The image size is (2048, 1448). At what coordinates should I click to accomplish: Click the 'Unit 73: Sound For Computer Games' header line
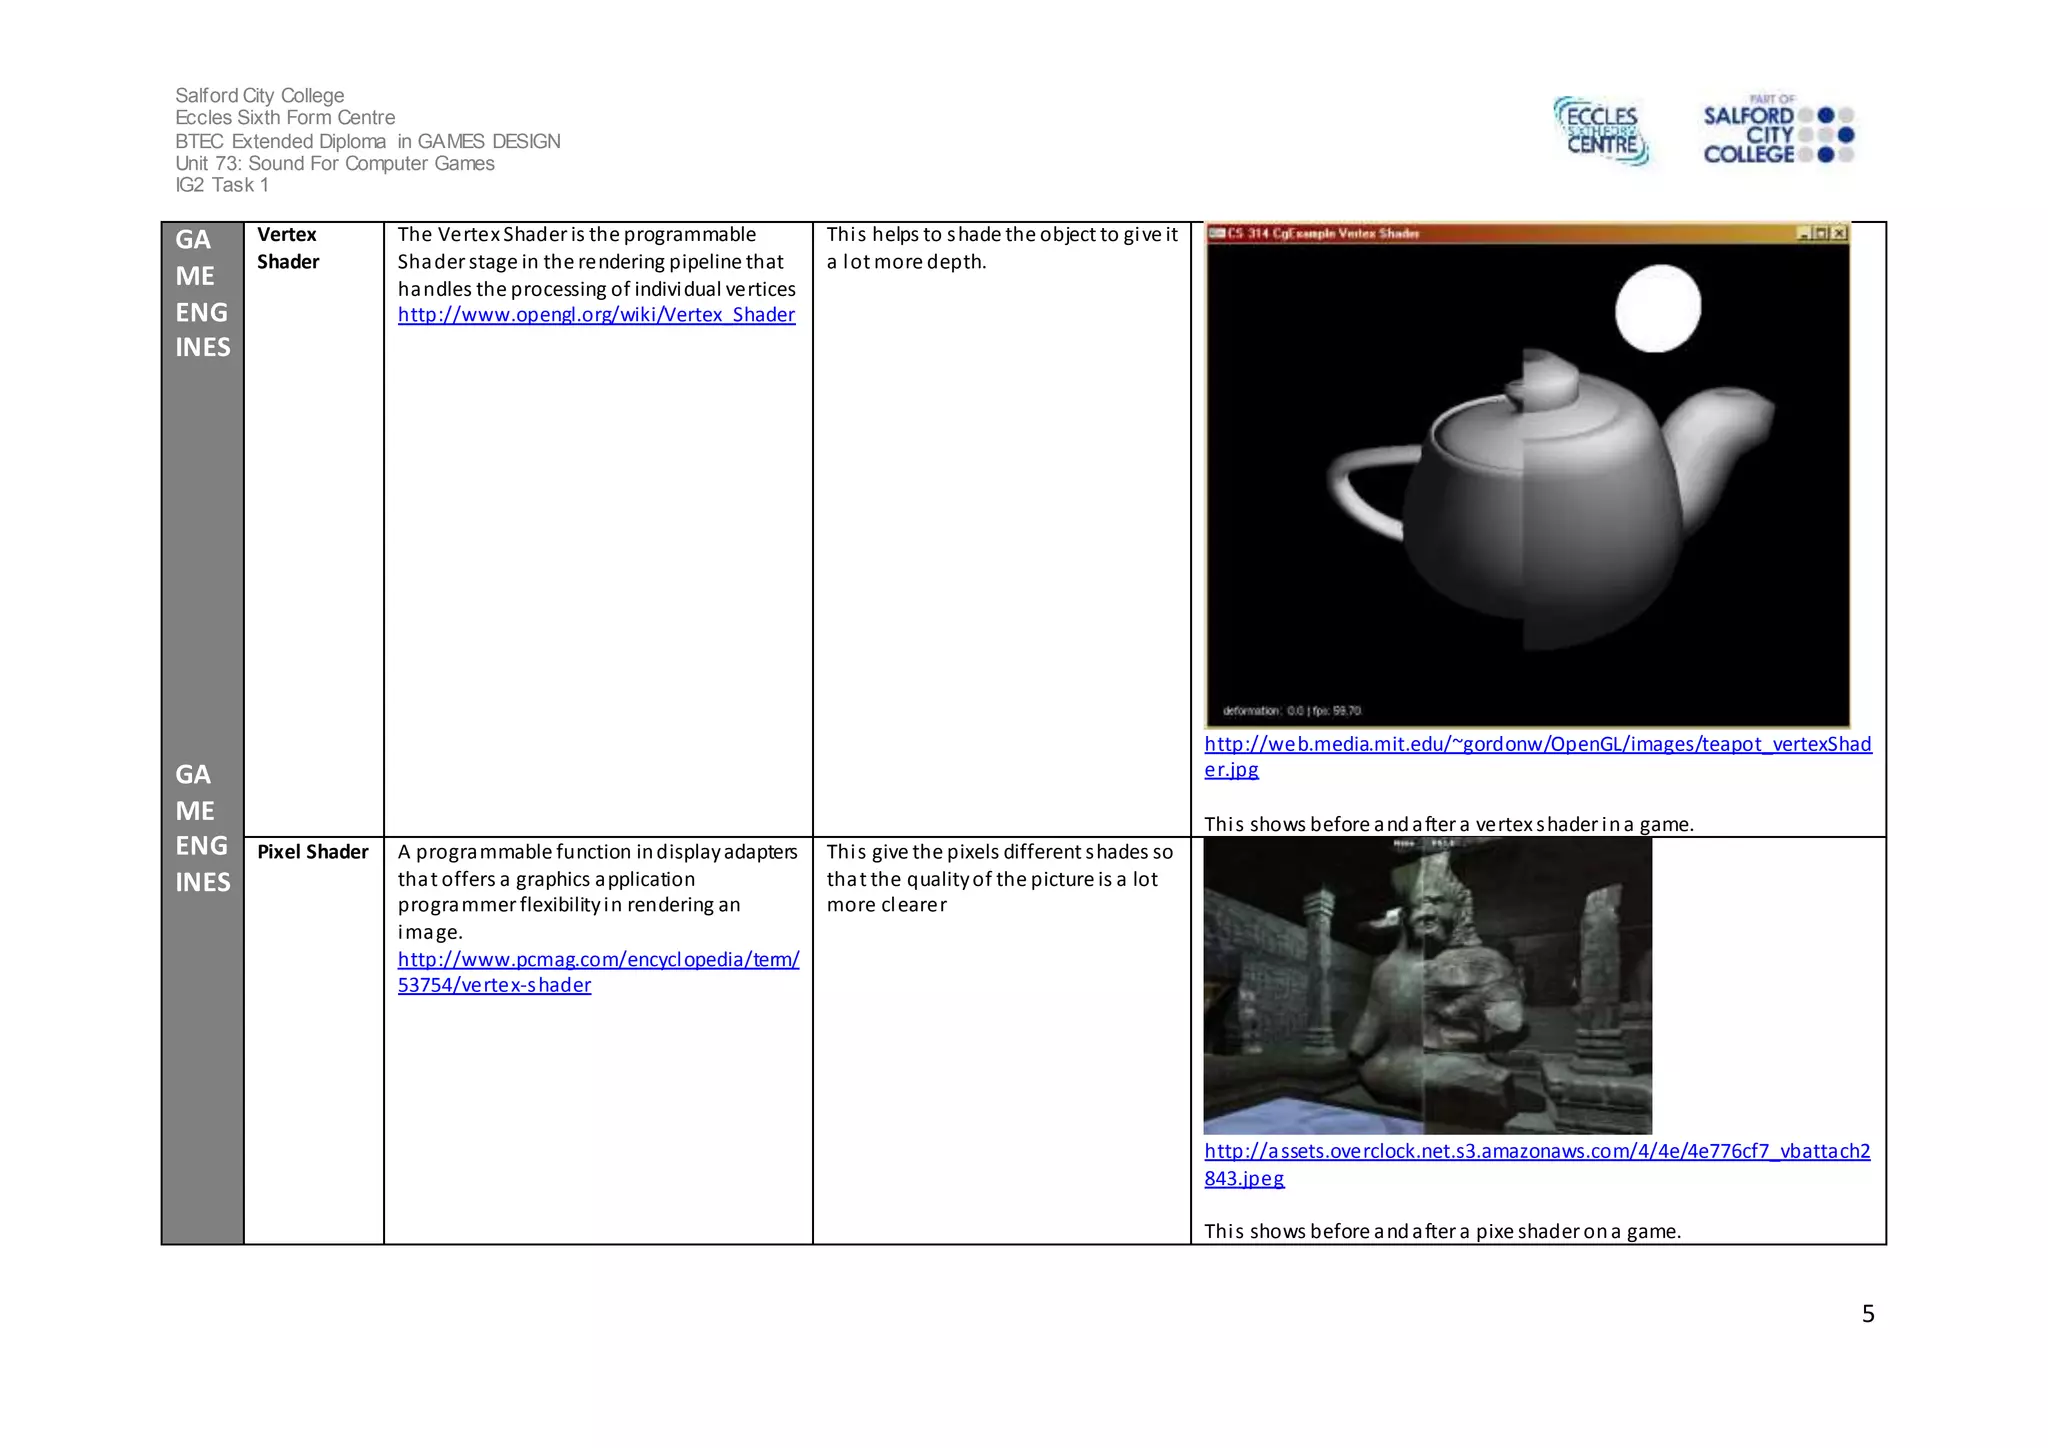coord(335,163)
